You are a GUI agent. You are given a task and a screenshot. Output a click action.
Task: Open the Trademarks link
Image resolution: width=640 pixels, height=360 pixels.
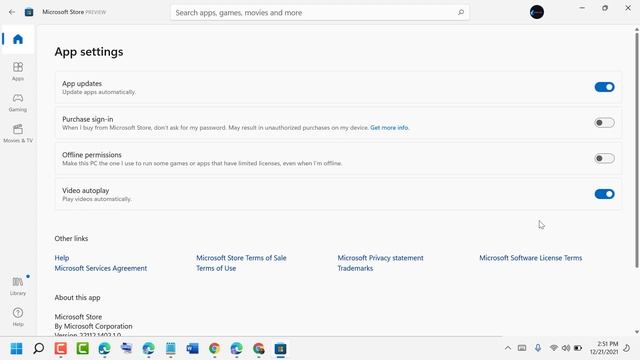[355, 268]
